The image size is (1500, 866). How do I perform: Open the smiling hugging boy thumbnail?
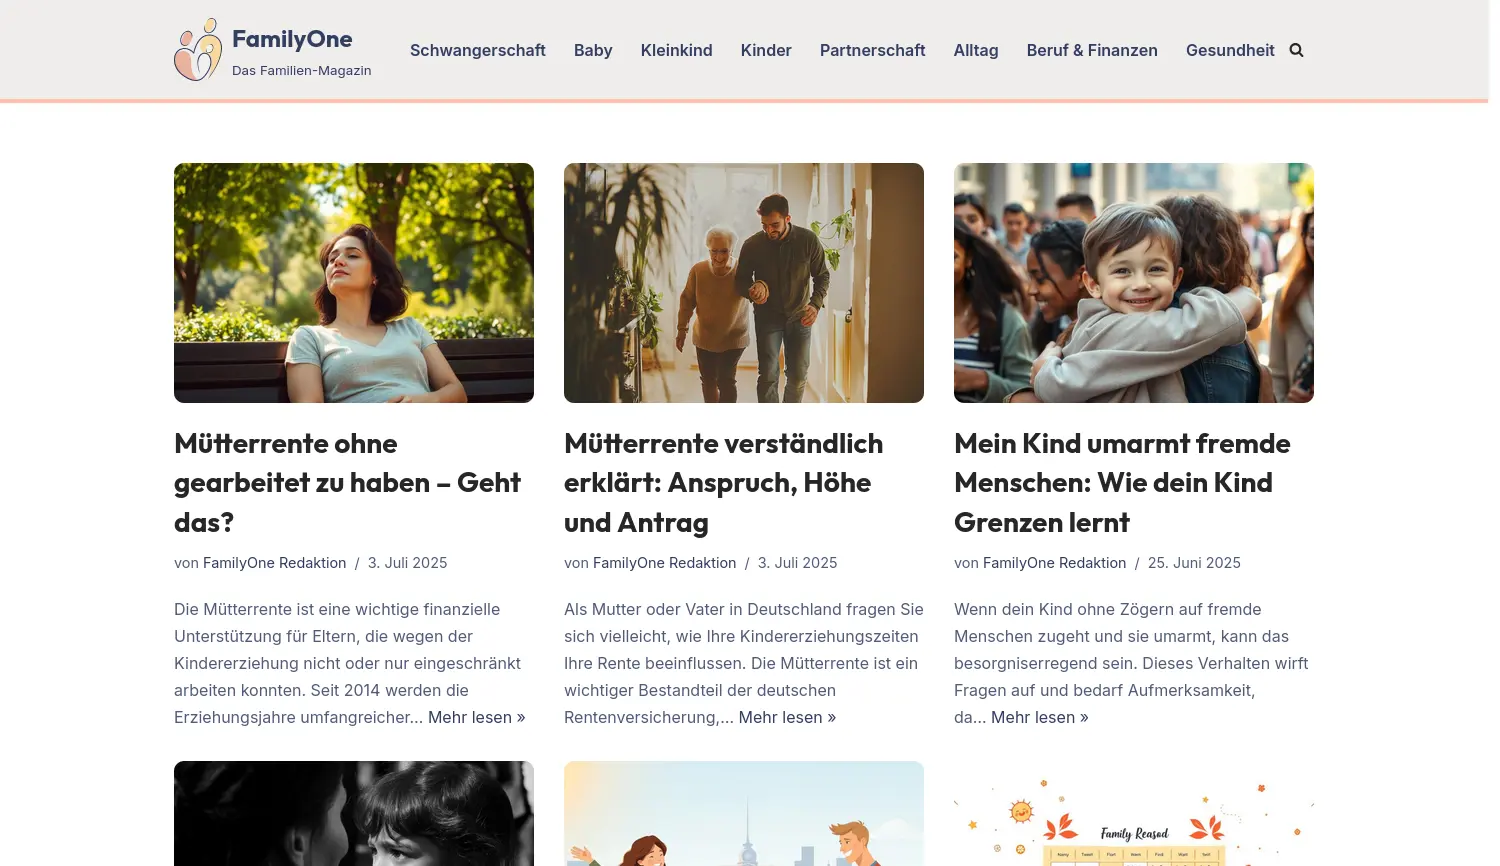(1134, 283)
